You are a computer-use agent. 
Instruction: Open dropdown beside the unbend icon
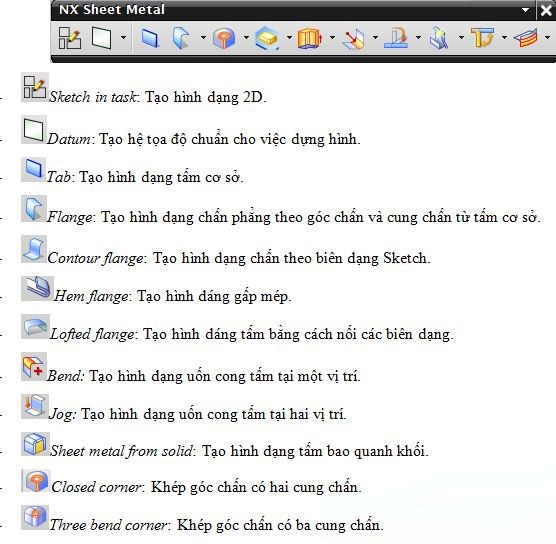click(418, 37)
